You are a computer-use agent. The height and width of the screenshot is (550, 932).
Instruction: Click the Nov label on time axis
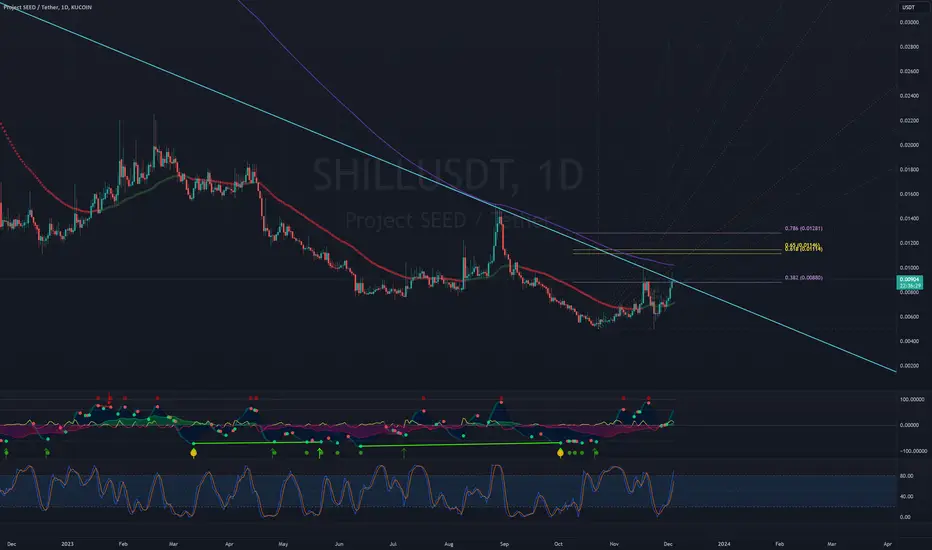[614, 544]
